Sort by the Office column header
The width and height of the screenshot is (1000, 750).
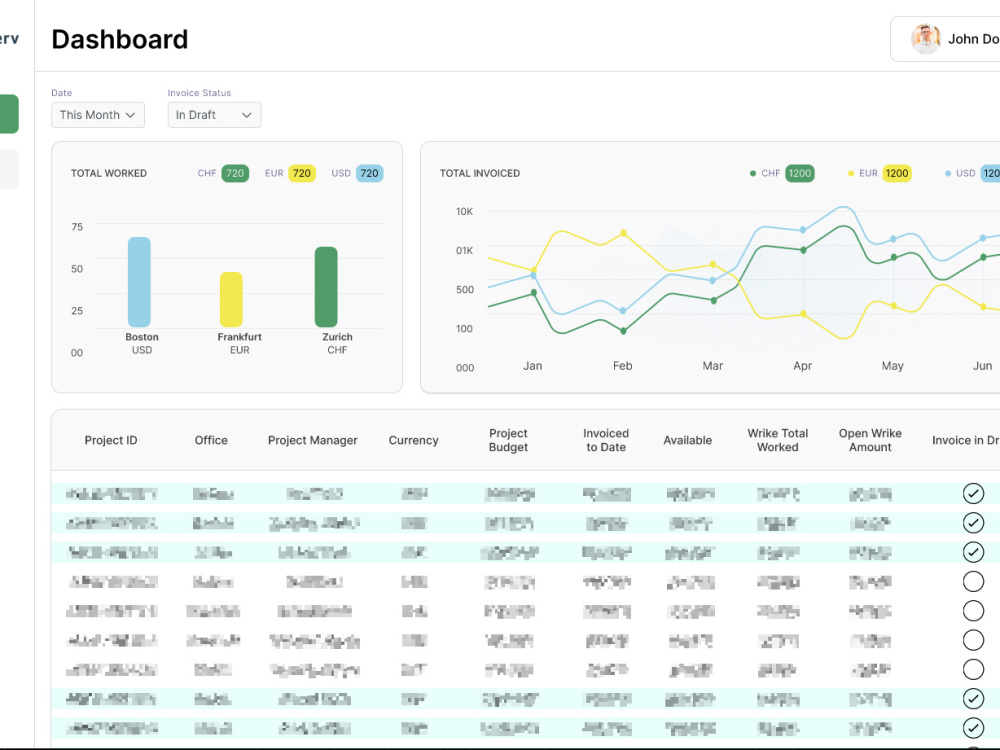pyautogui.click(x=211, y=440)
